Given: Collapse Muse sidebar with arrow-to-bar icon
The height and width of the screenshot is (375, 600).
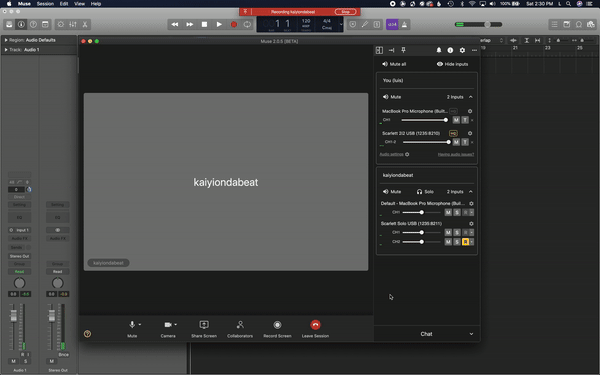Looking at the screenshot, I should (x=391, y=50).
